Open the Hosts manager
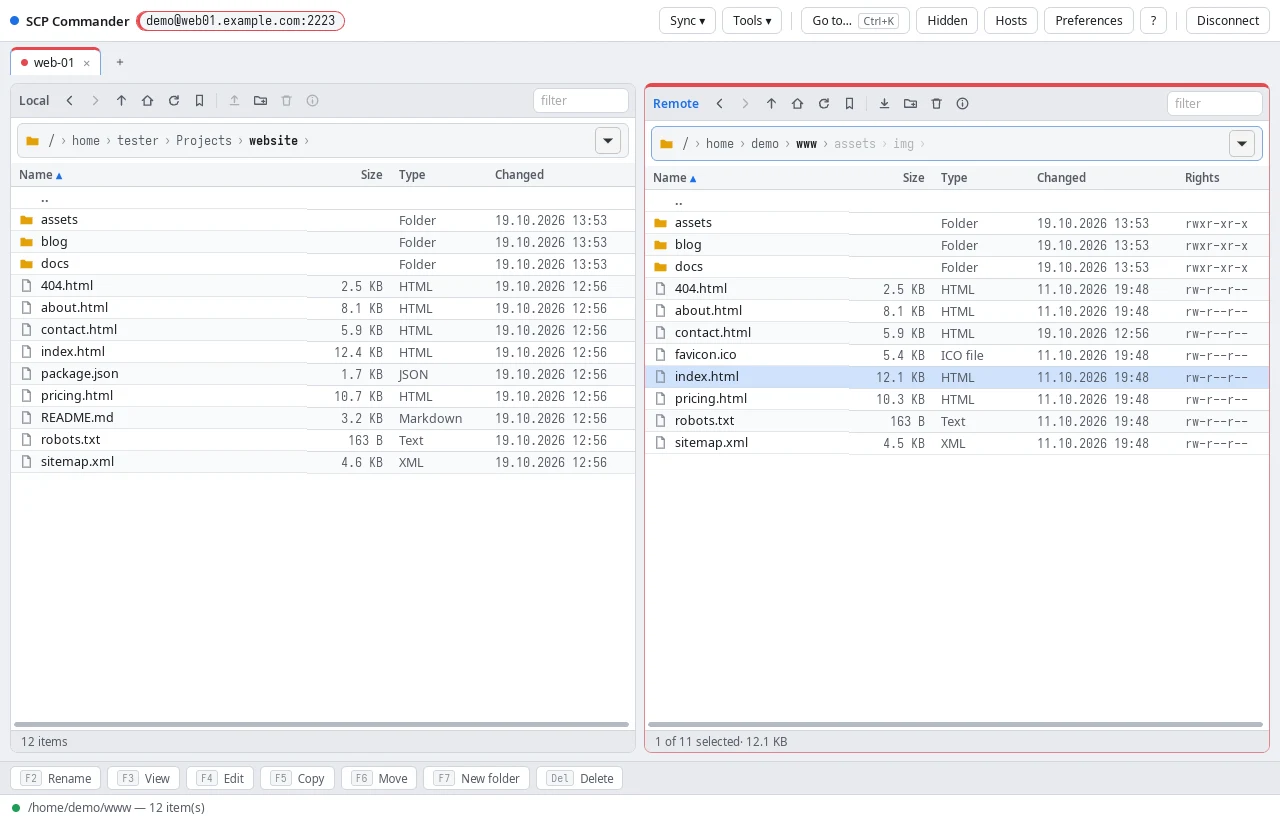Image resolution: width=1280 pixels, height=820 pixels. pyautogui.click(x=1011, y=21)
